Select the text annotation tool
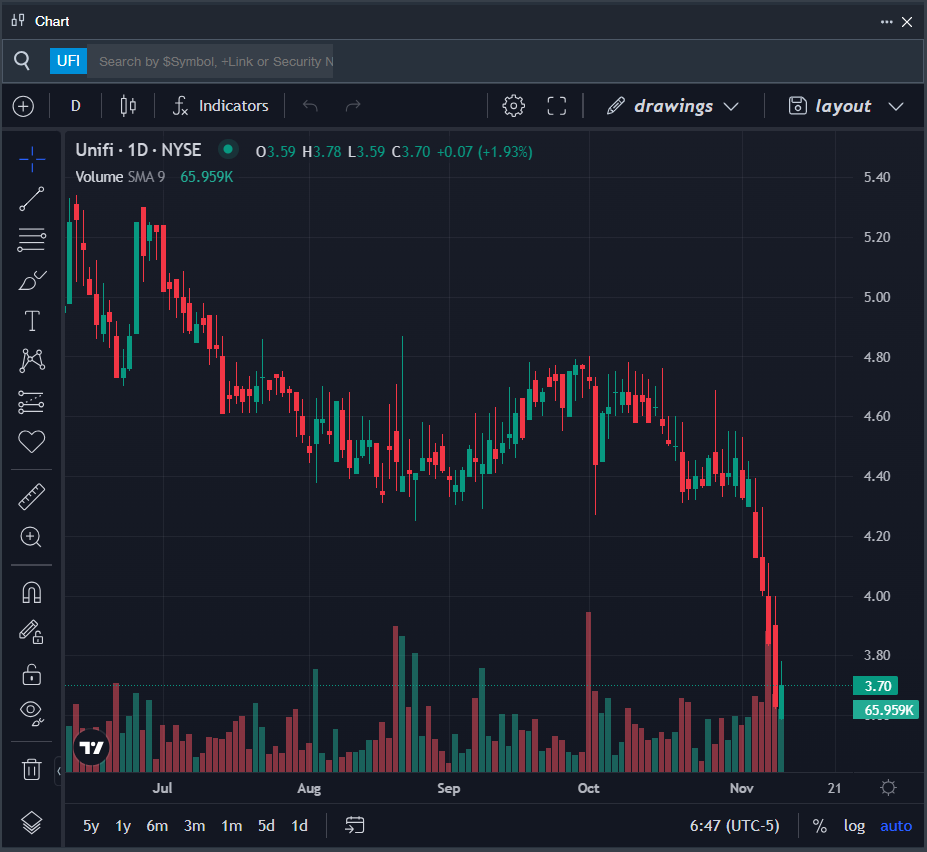The image size is (927, 852). [32, 321]
